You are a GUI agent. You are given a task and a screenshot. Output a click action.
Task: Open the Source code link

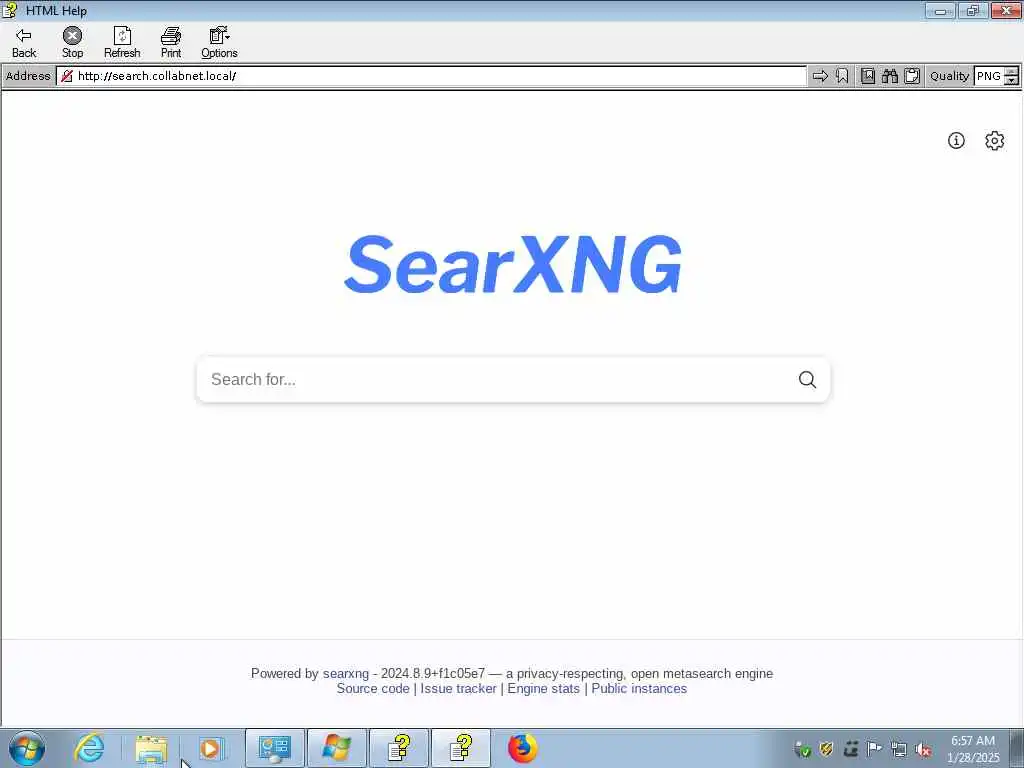373,688
